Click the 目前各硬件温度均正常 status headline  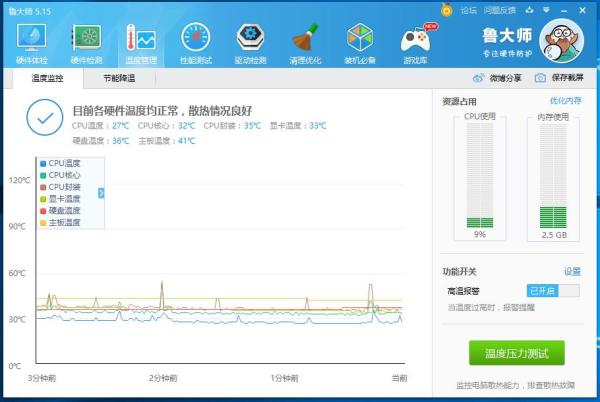[162, 111]
